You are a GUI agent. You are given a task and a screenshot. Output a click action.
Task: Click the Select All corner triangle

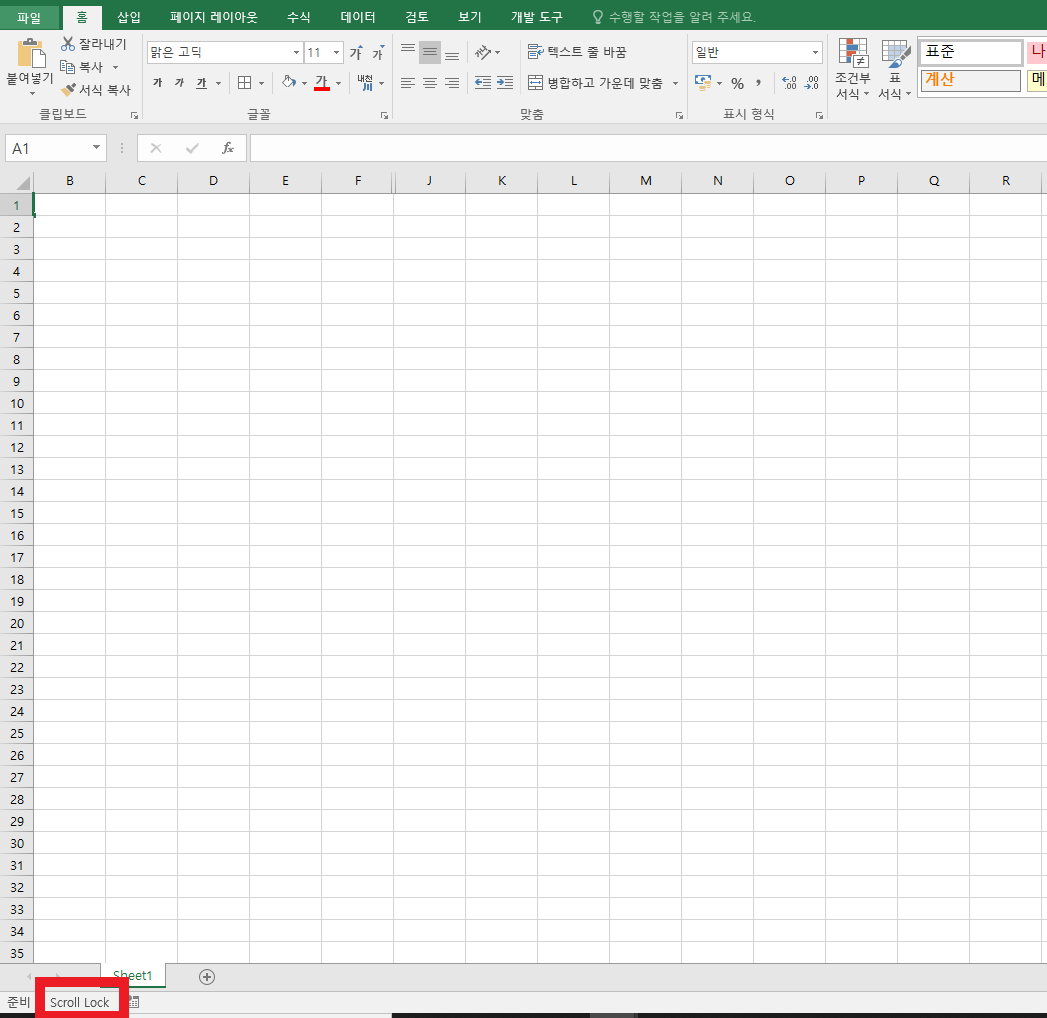(22, 183)
